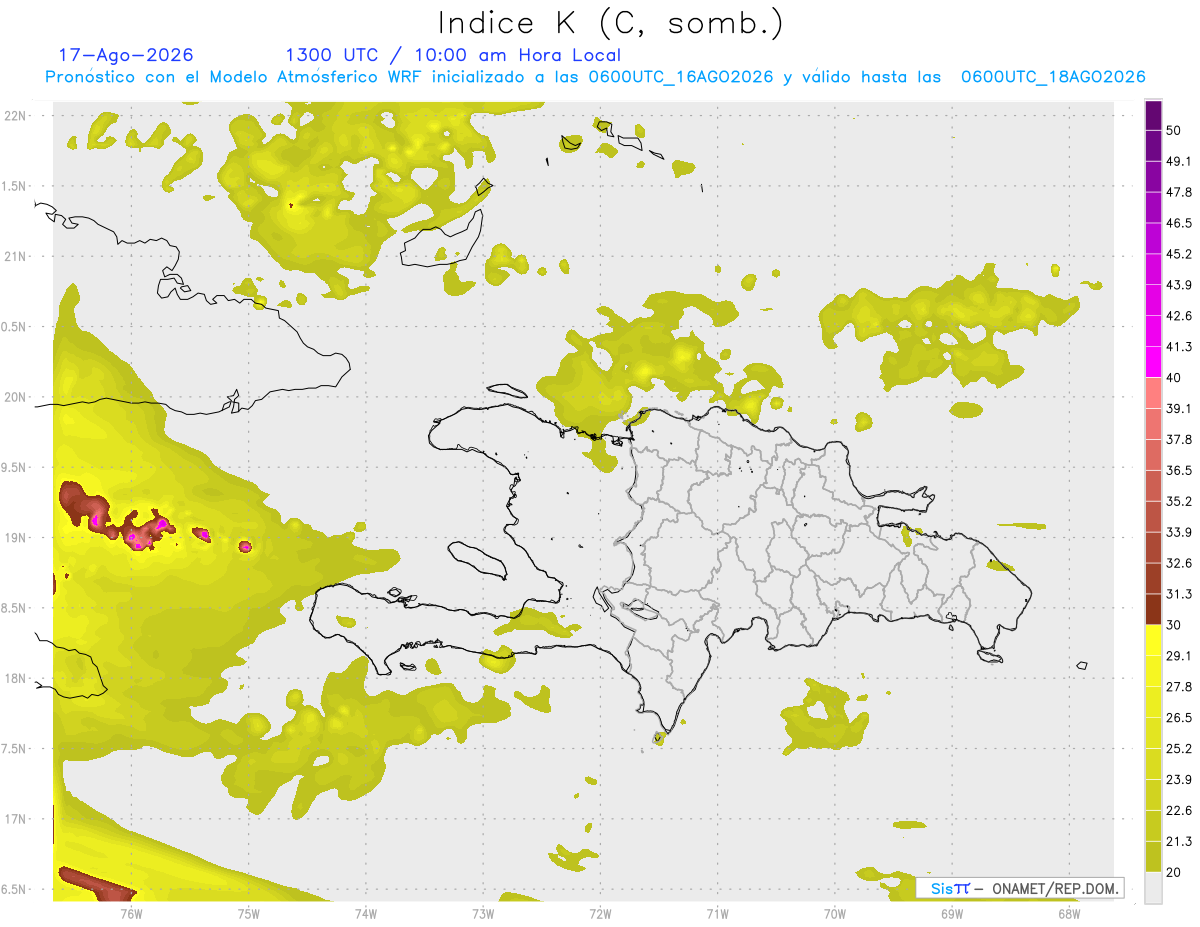Click the 17N latitude axis label

point(17,820)
